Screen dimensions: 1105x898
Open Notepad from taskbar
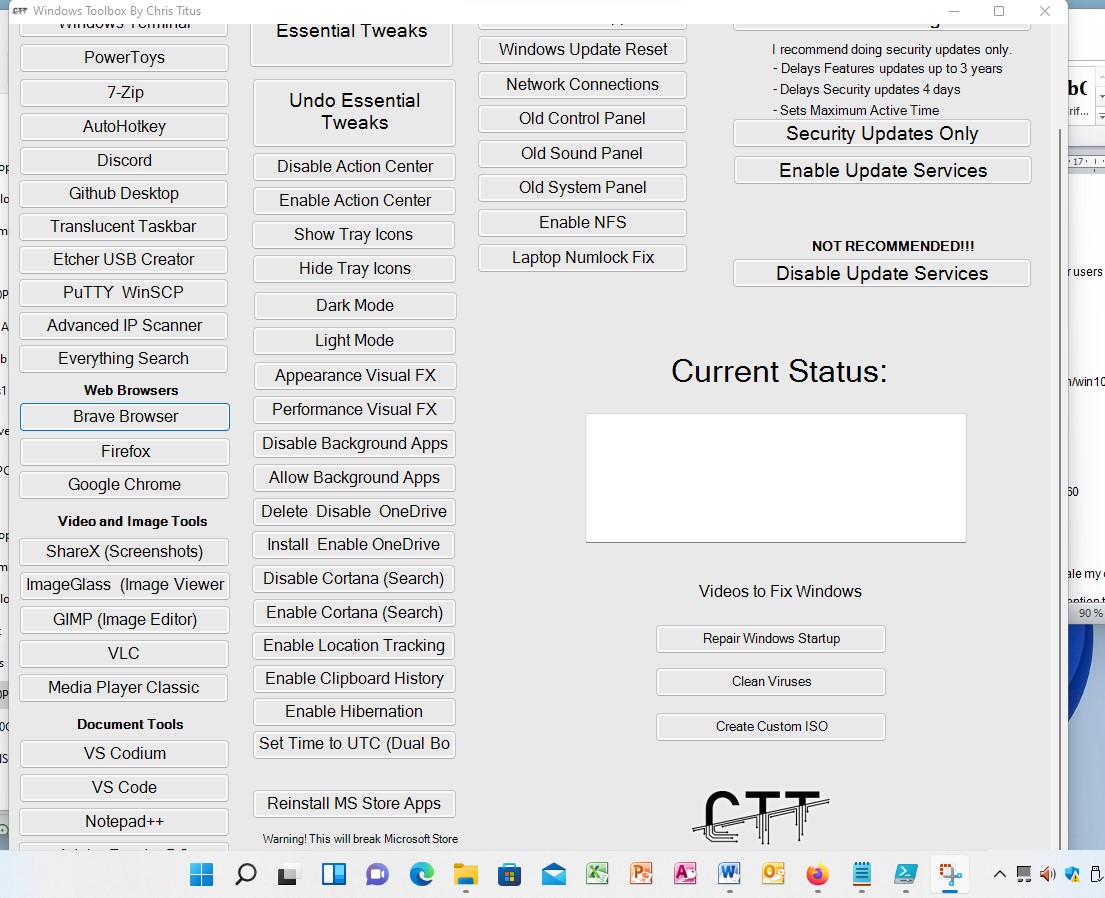click(861, 875)
